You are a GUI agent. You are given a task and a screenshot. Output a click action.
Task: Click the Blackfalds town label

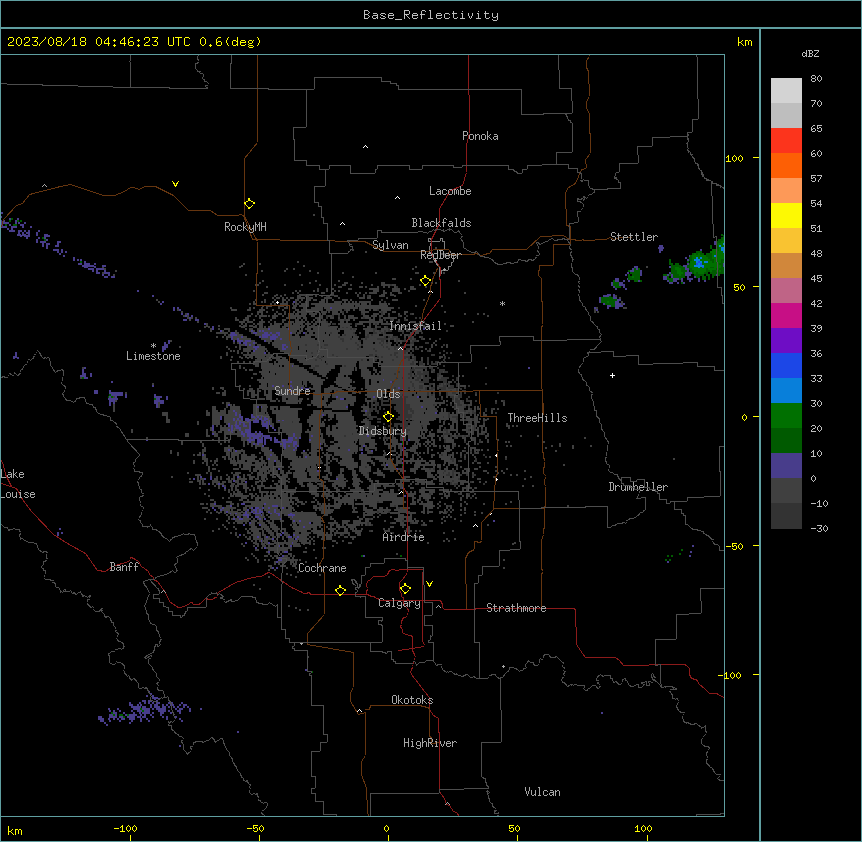441,223
